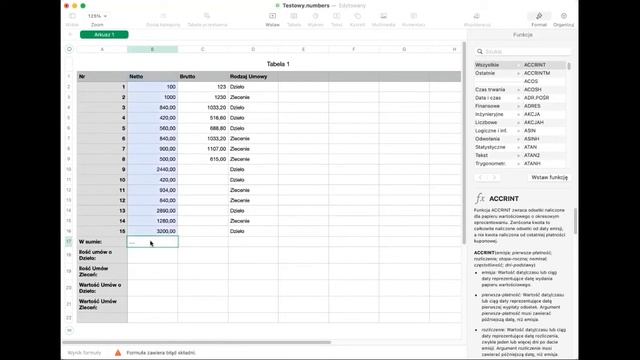640x360 pixels.
Task: Click the W sumie: label cell
Action: point(102,242)
